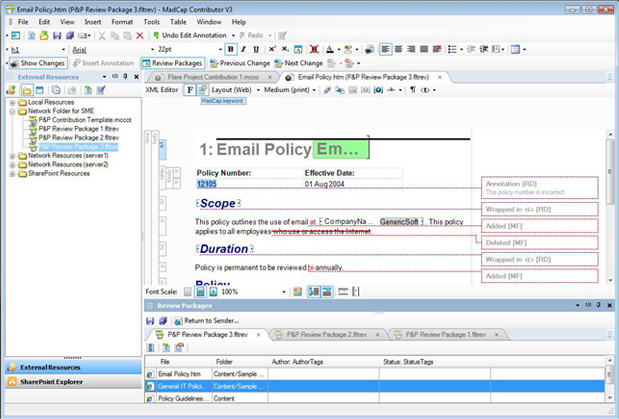This screenshot has height=419, width=619.
Task: Close the External Resources panel
Action: [x=136, y=77]
